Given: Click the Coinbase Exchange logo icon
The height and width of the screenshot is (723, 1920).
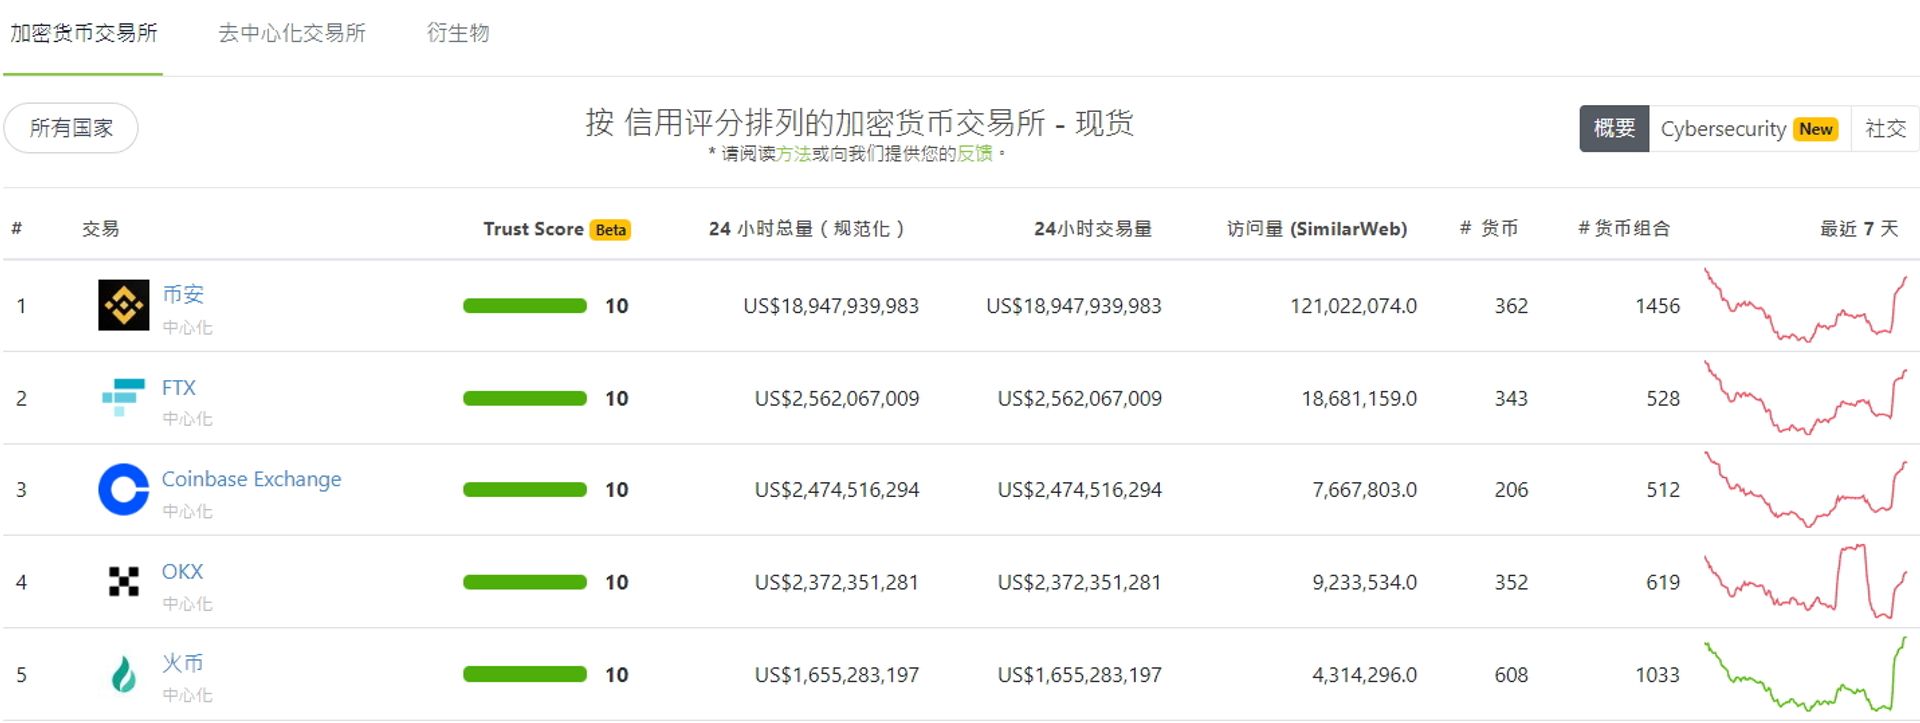Looking at the screenshot, I should point(124,490).
